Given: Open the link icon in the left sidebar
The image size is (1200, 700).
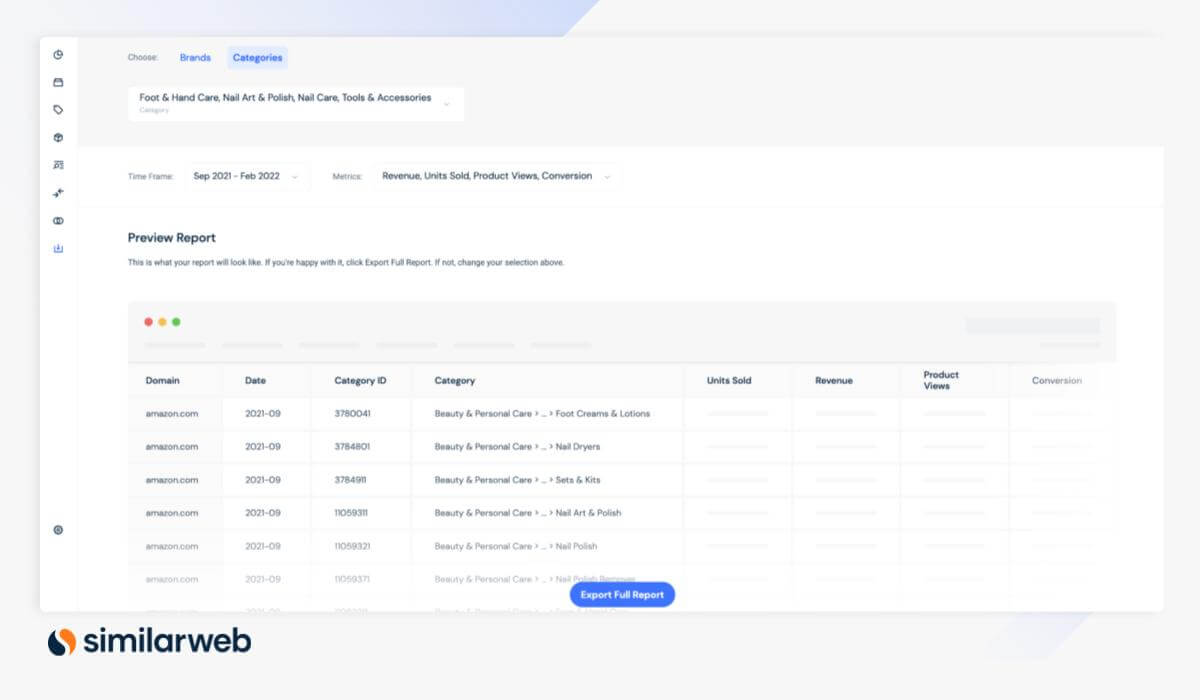Looking at the screenshot, I should point(57,220).
